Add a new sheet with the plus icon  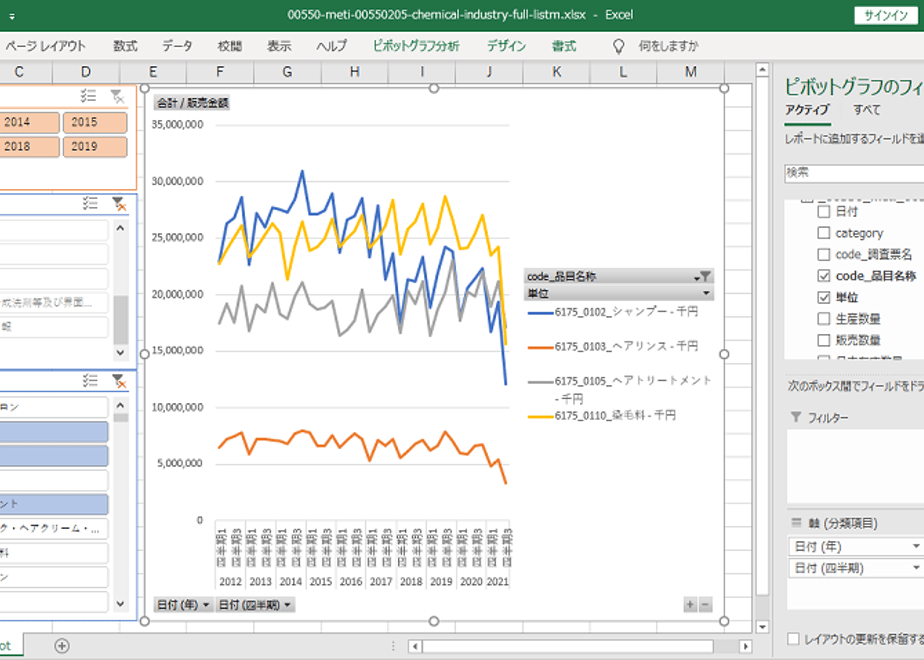[62, 646]
